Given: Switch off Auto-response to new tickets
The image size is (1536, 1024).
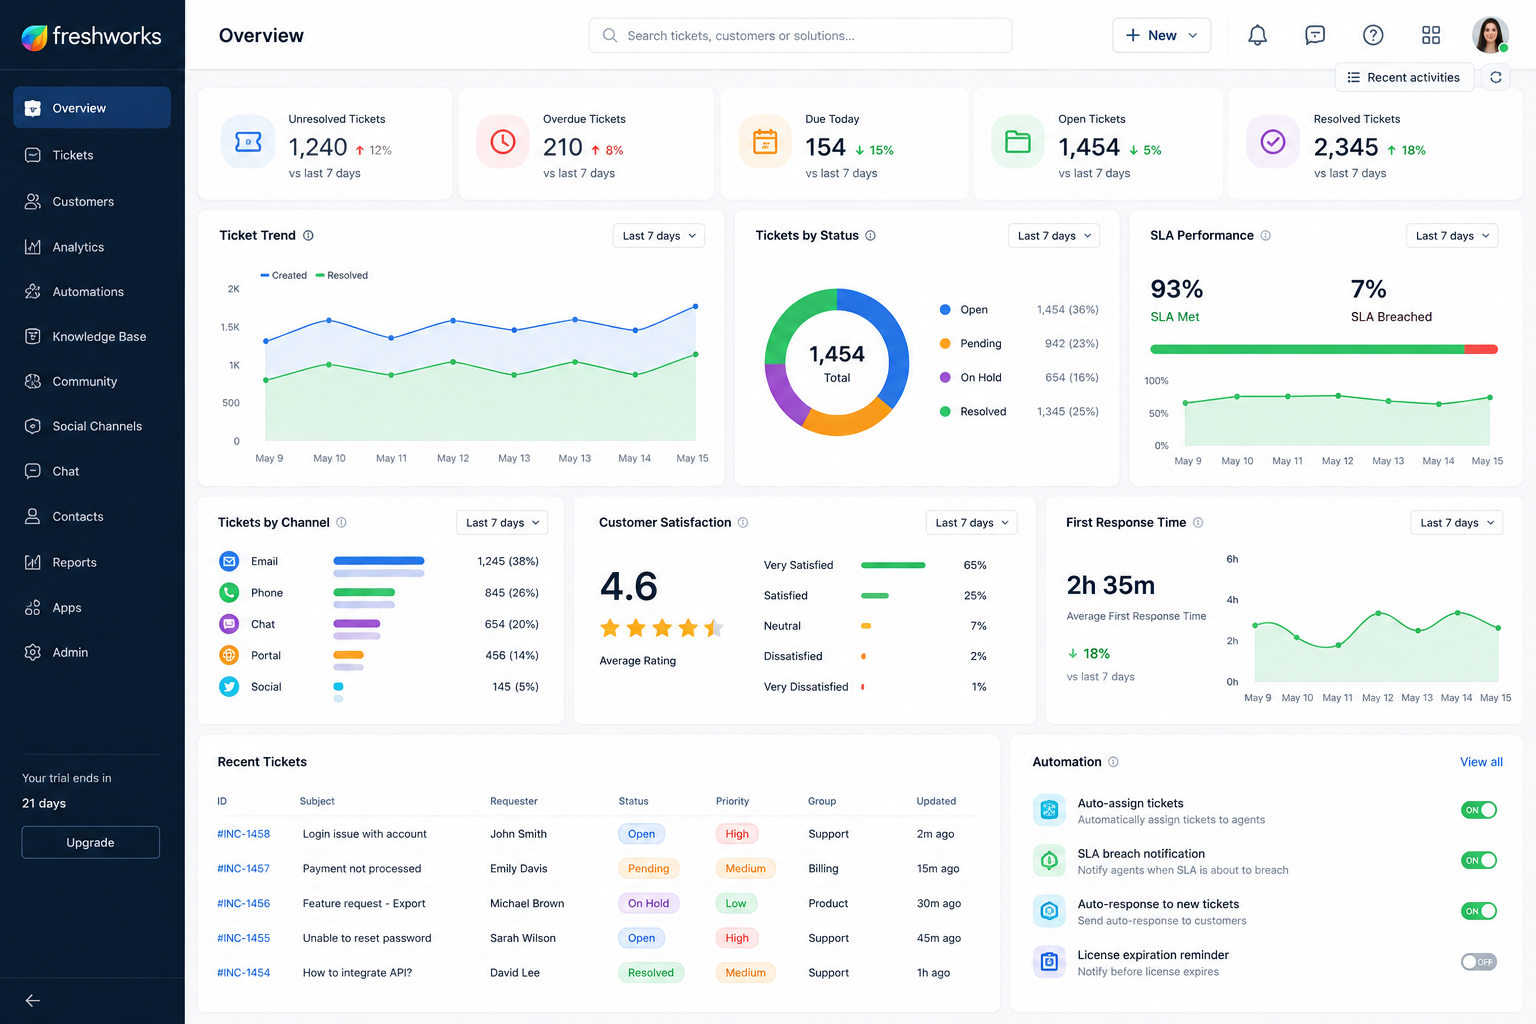Looking at the screenshot, I should [x=1479, y=911].
